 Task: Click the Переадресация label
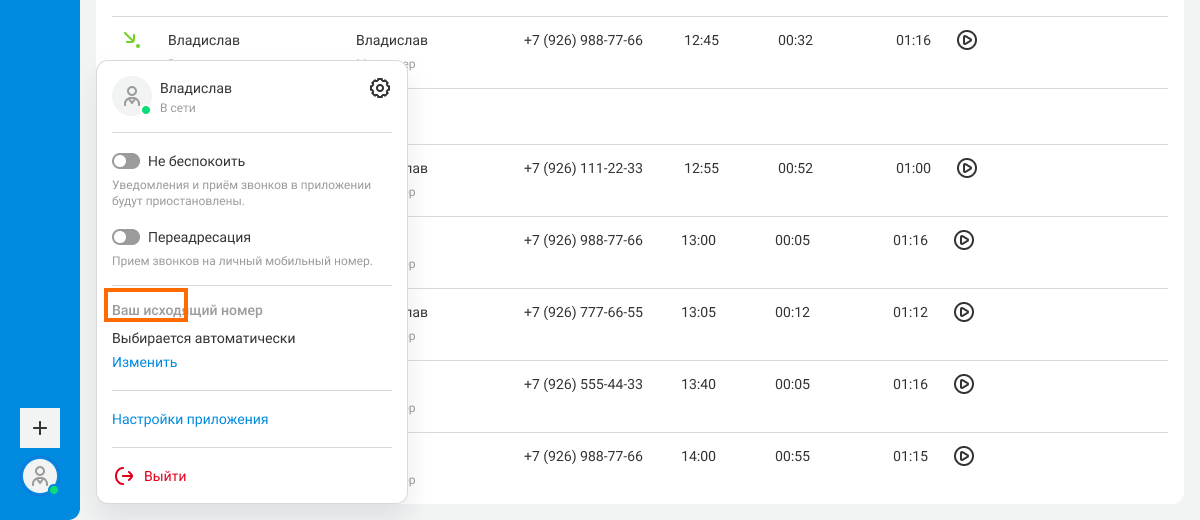[199, 237]
